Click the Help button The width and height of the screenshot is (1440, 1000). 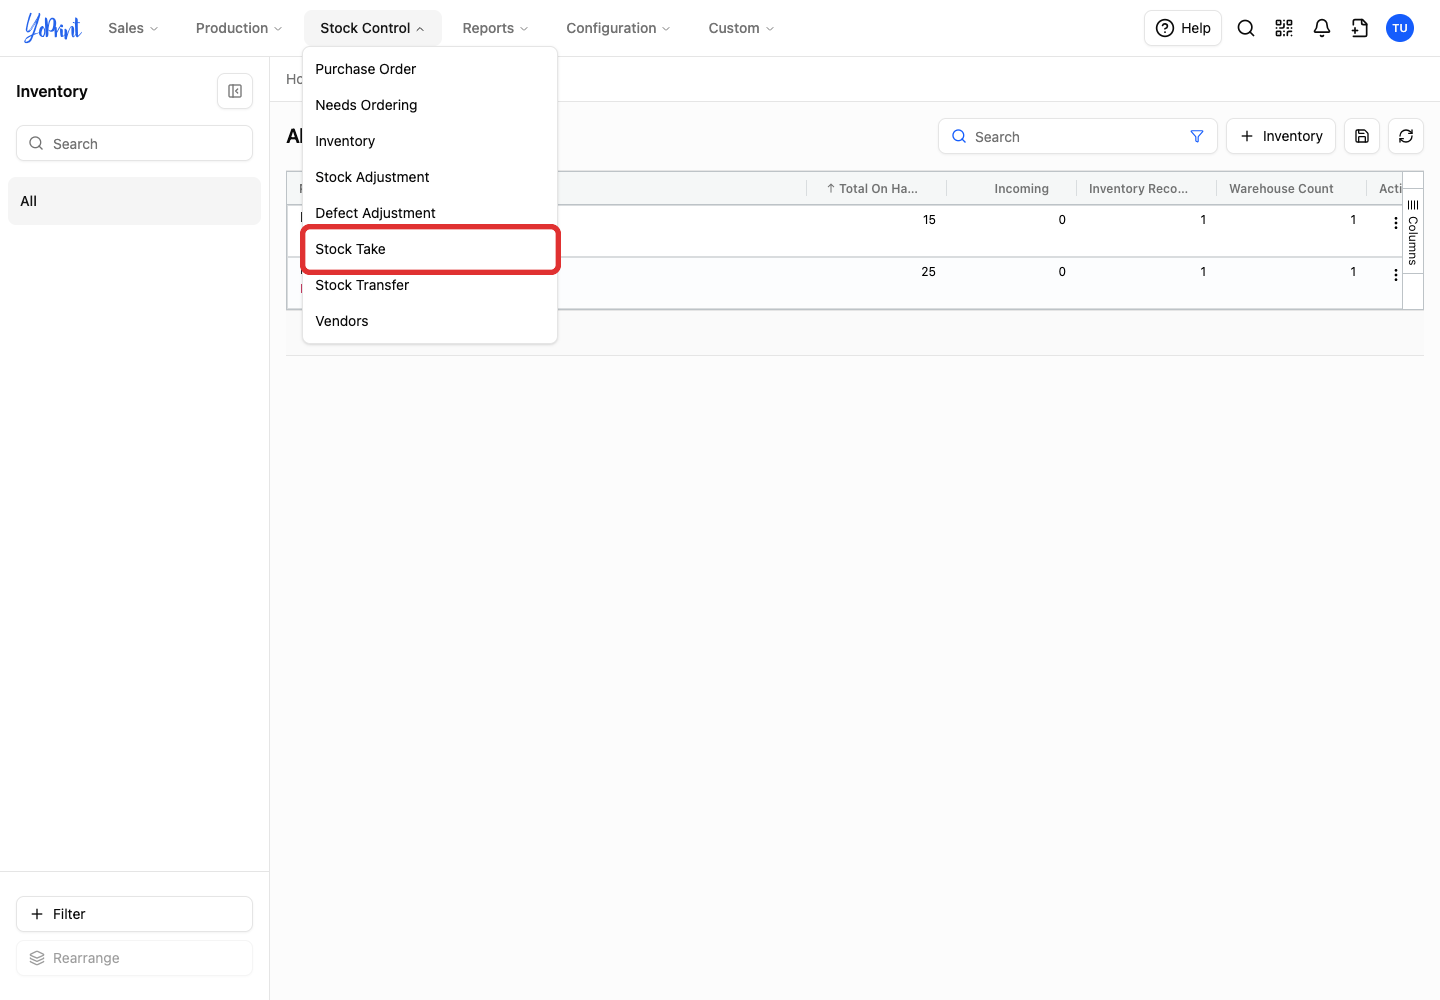(1183, 28)
